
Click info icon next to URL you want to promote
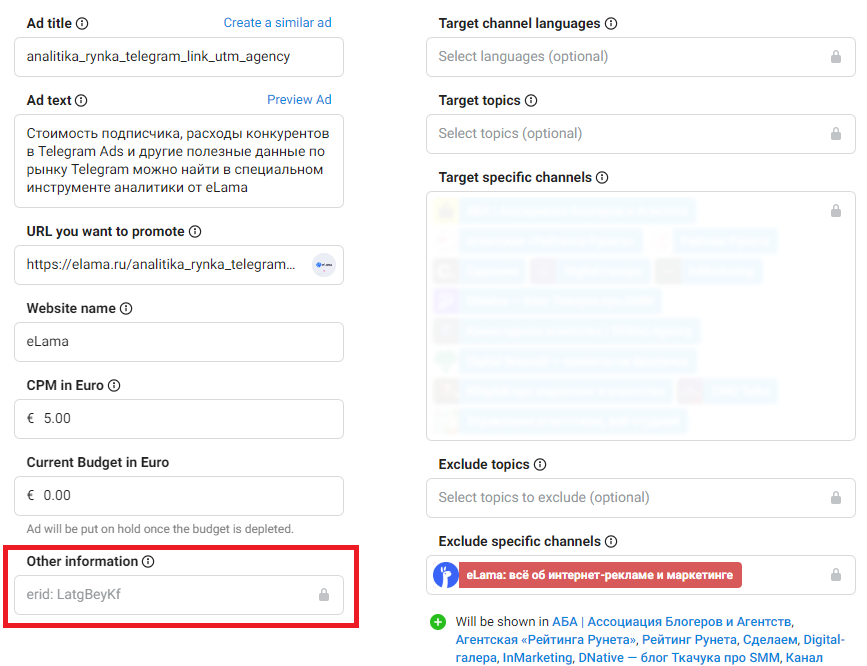(x=195, y=231)
